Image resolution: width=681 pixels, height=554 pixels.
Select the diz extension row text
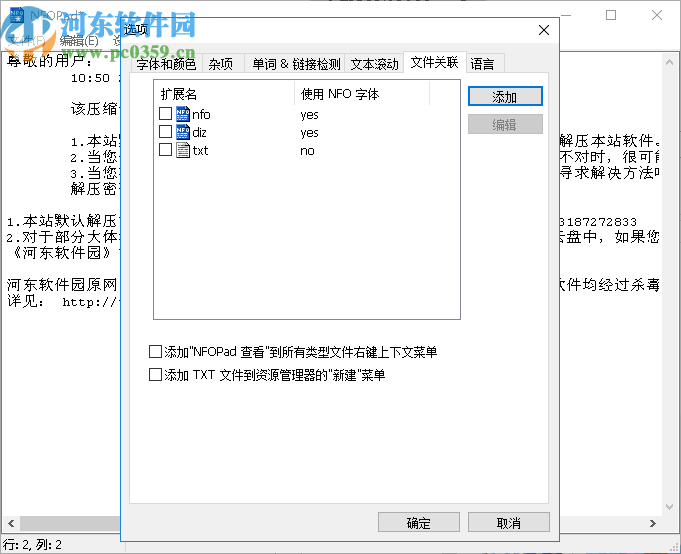click(x=199, y=132)
